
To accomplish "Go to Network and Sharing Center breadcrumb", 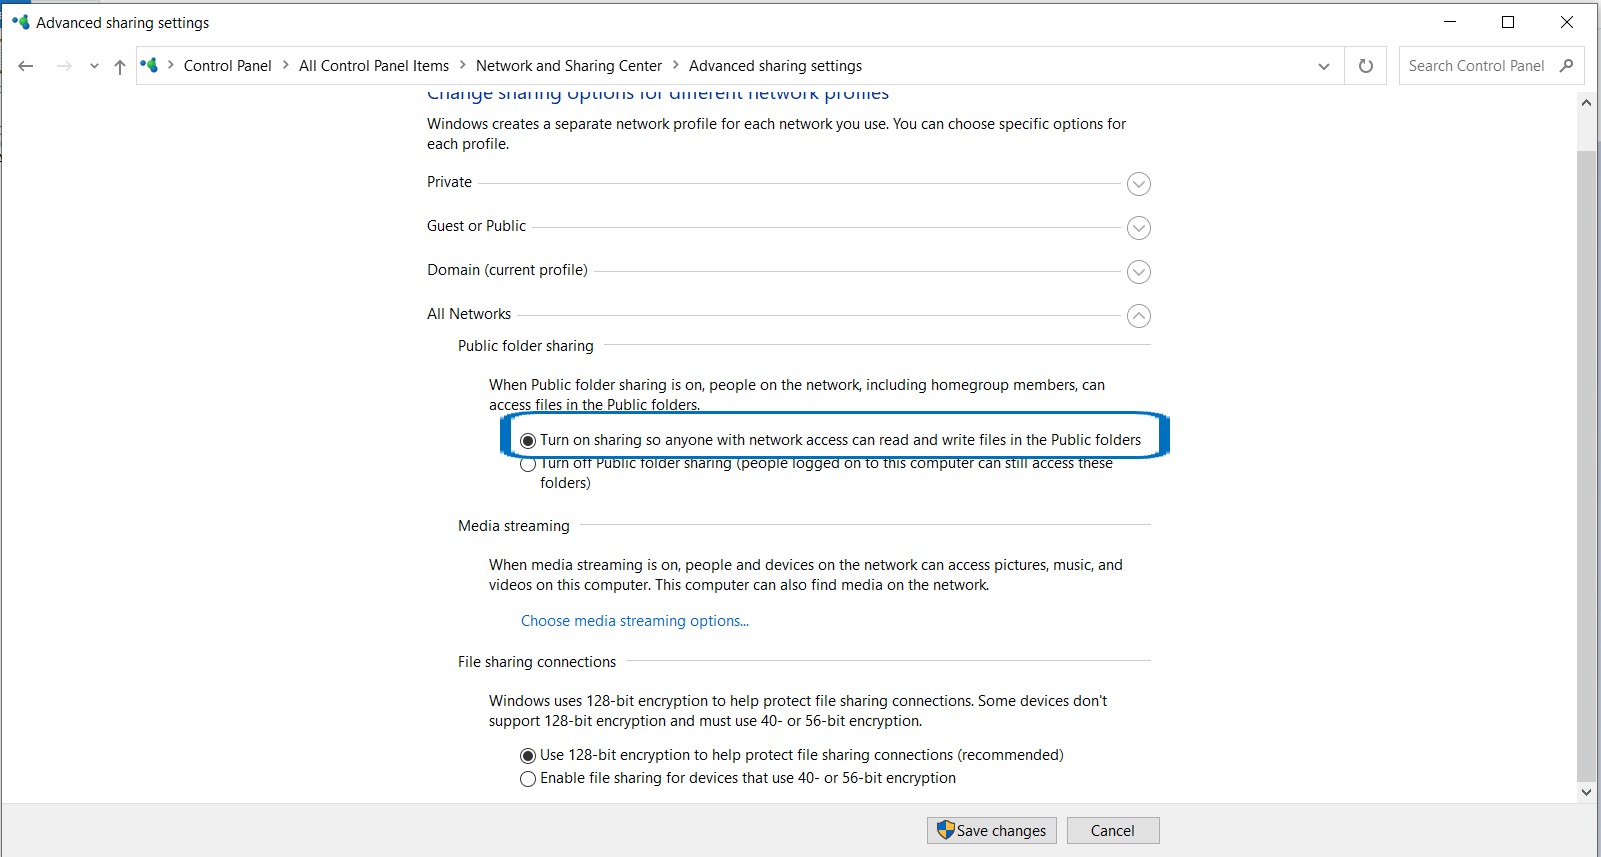I will 568,66.
